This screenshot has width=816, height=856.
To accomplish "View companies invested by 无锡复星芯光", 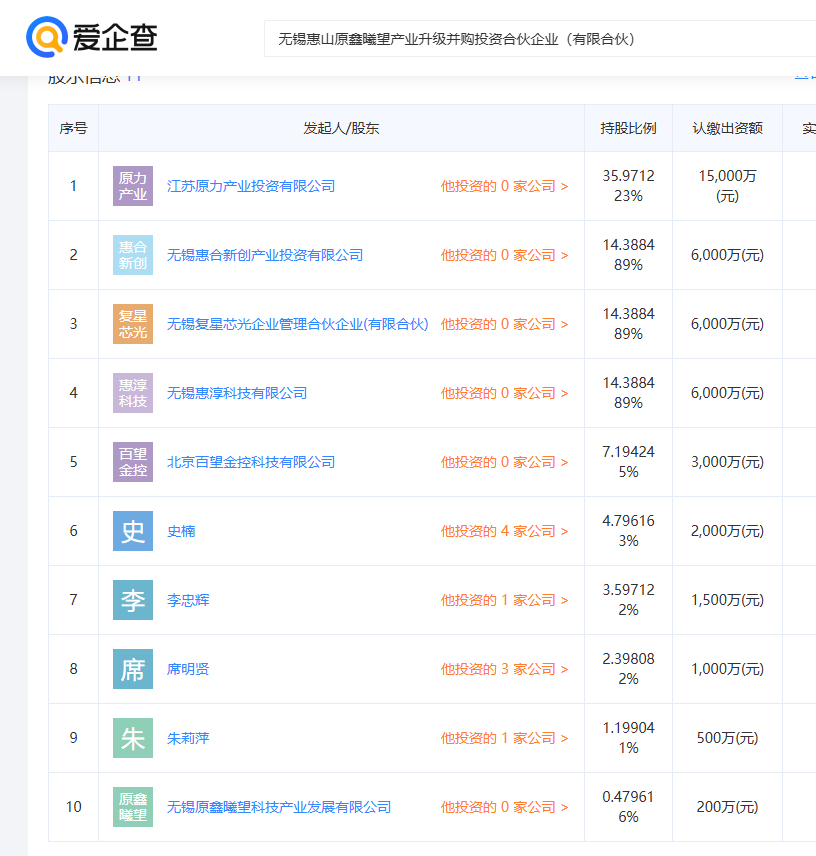I will (x=504, y=324).
